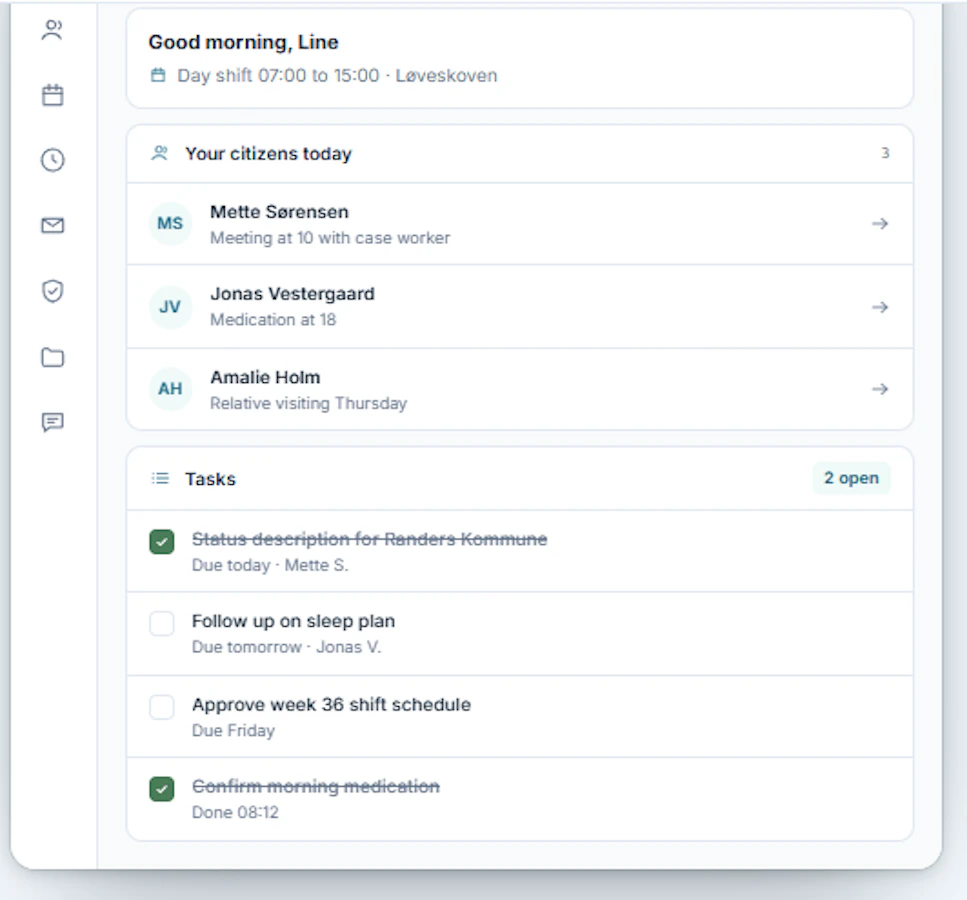Uncheck Confirm morning medication task
967x900 pixels.
(162, 788)
